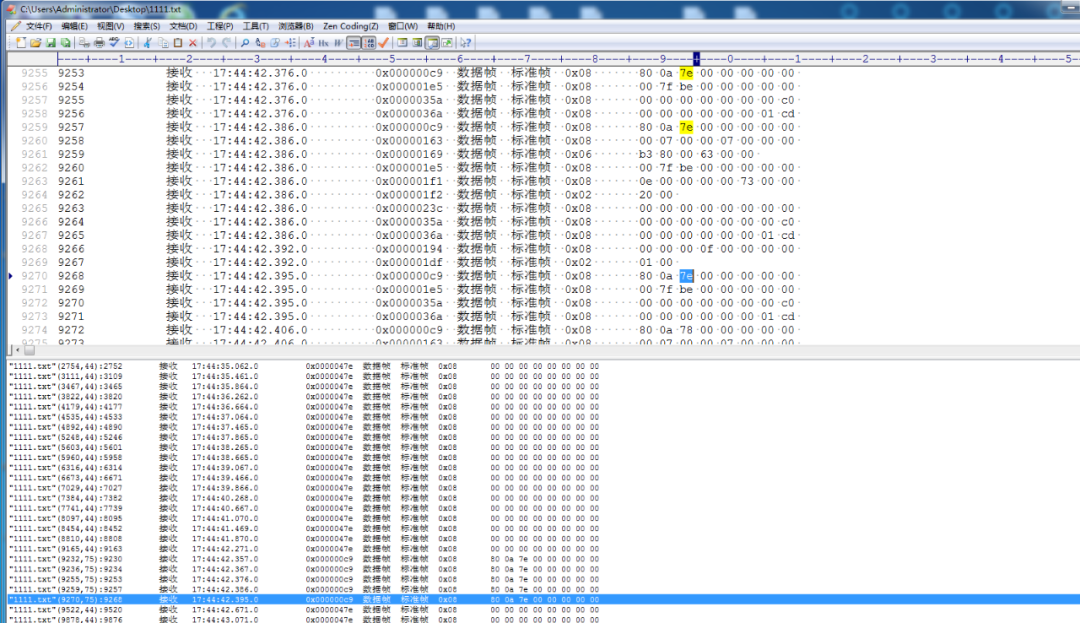The width and height of the screenshot is (1080, 623).
Task: Launch the browser window toolbar icon
Action: tap(448, 43)
